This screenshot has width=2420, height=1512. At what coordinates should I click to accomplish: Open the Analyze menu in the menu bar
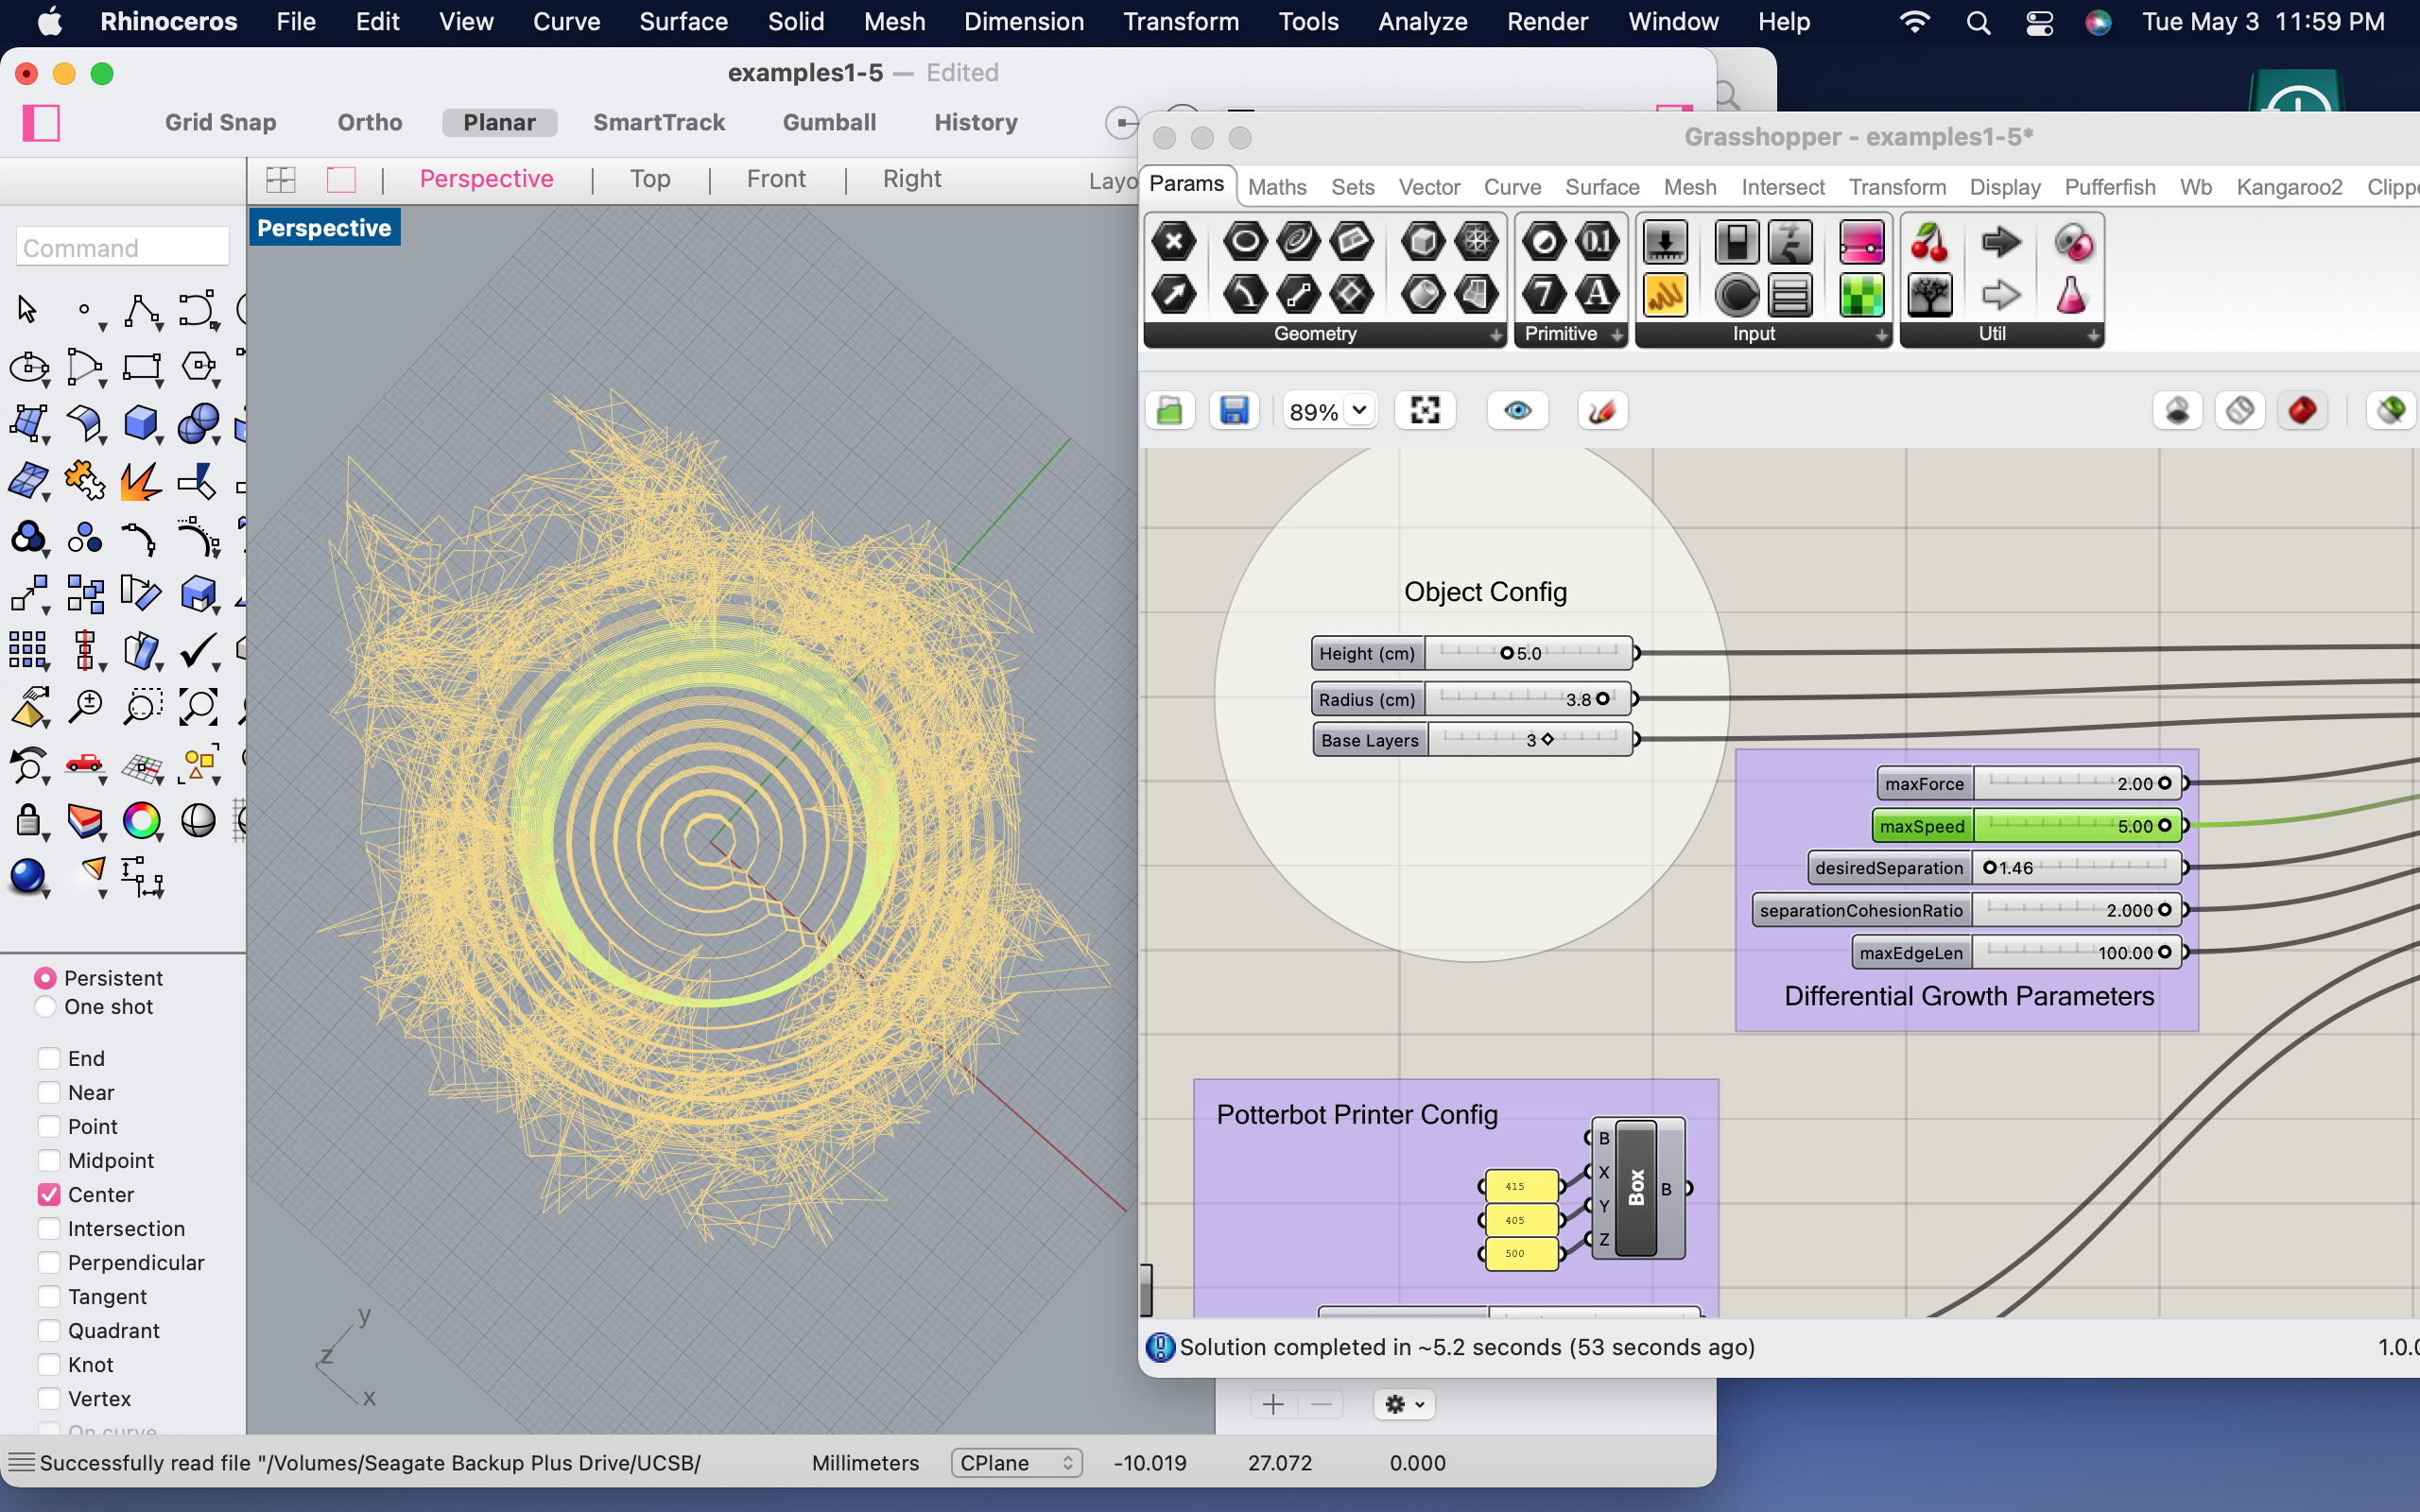1422,21
